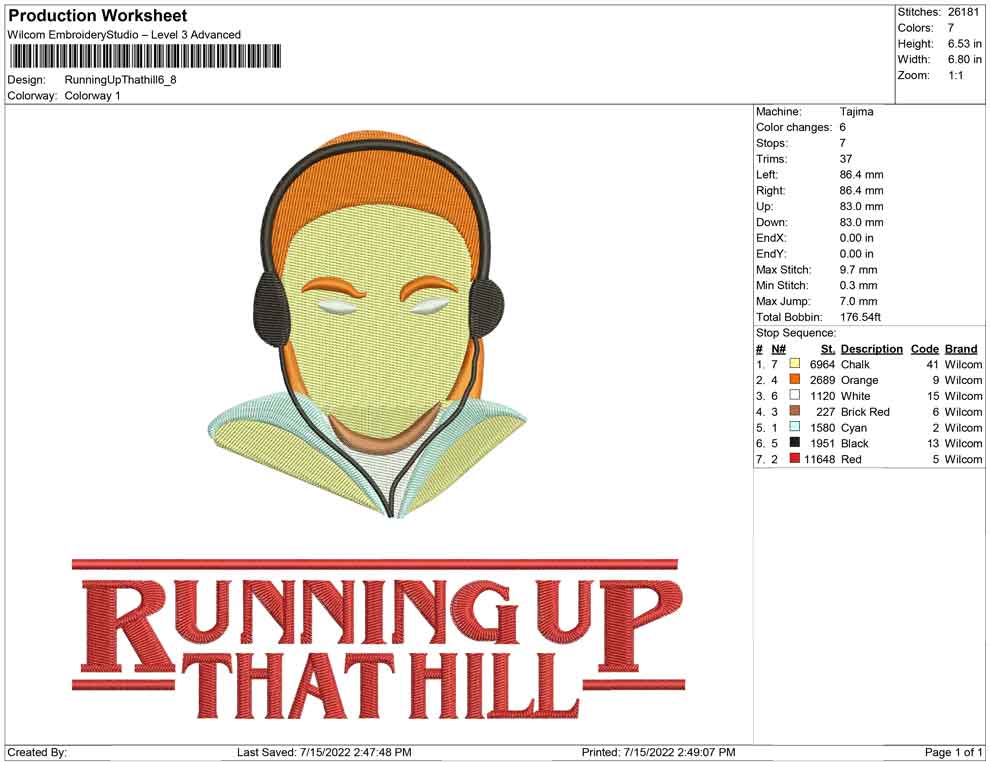Click the 'Up:' measurement label

tap(764, 206)
